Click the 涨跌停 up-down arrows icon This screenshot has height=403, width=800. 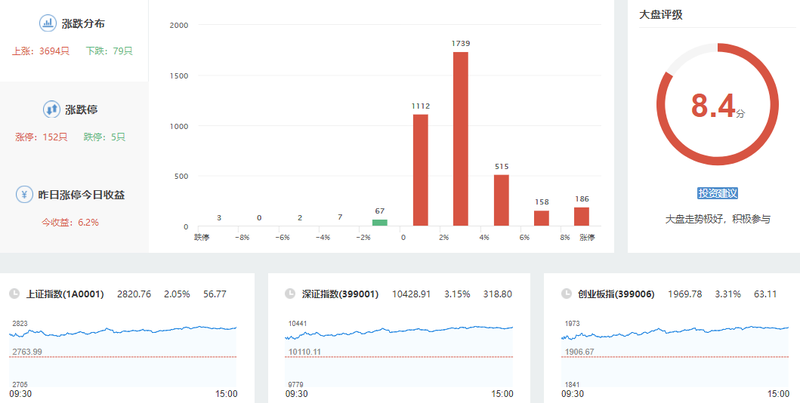52,109
